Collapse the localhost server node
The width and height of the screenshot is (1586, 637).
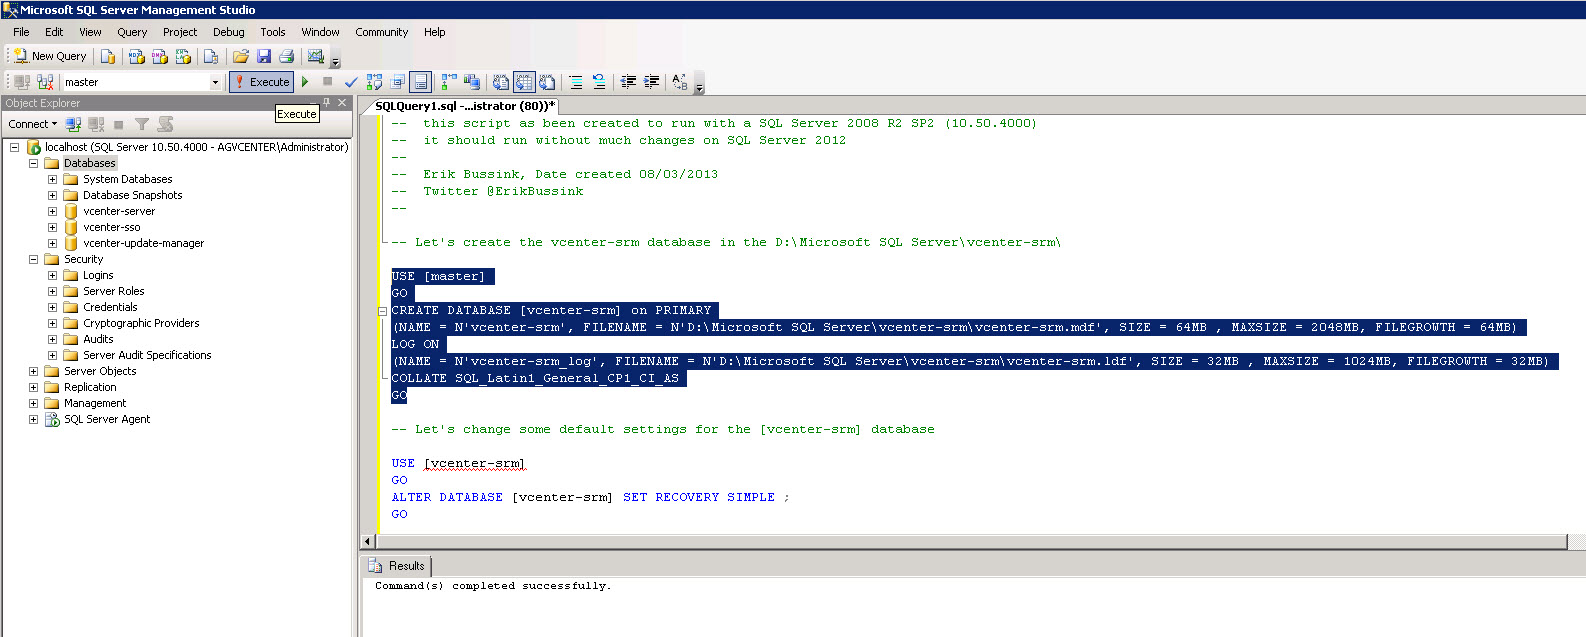tap(15, 147)
